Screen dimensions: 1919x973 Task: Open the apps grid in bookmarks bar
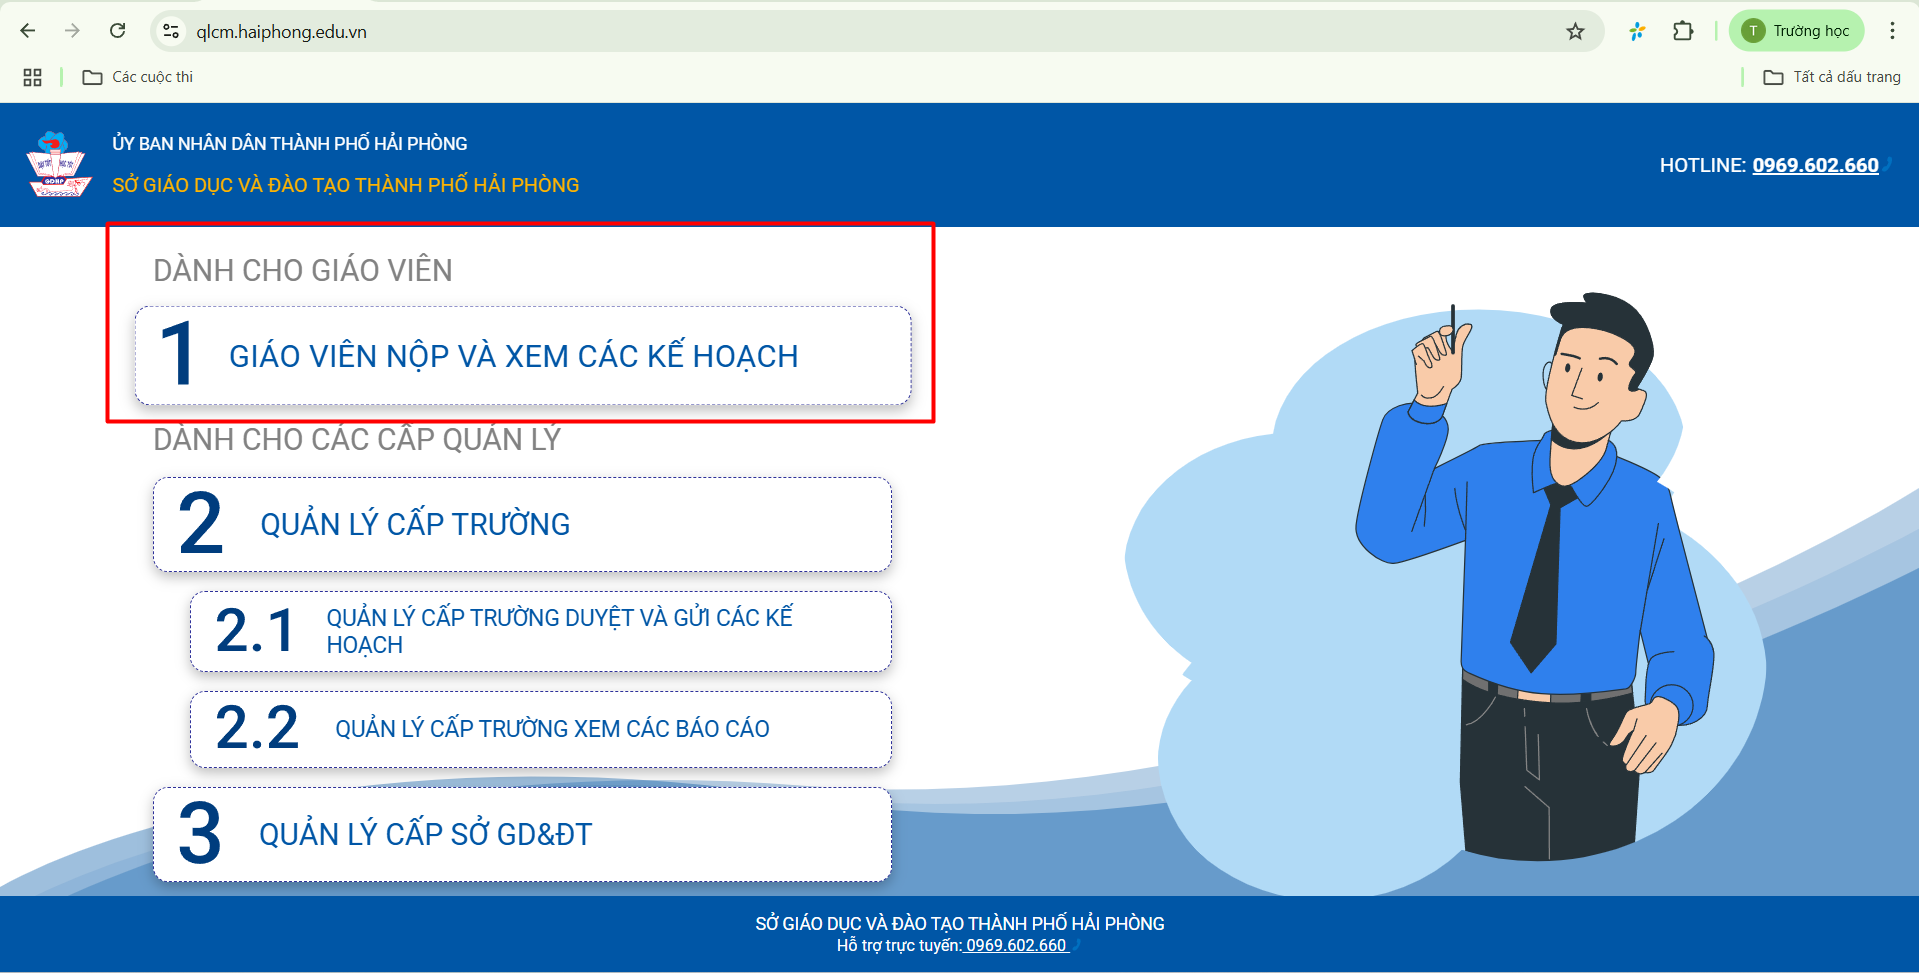click(x=32, y=77)
